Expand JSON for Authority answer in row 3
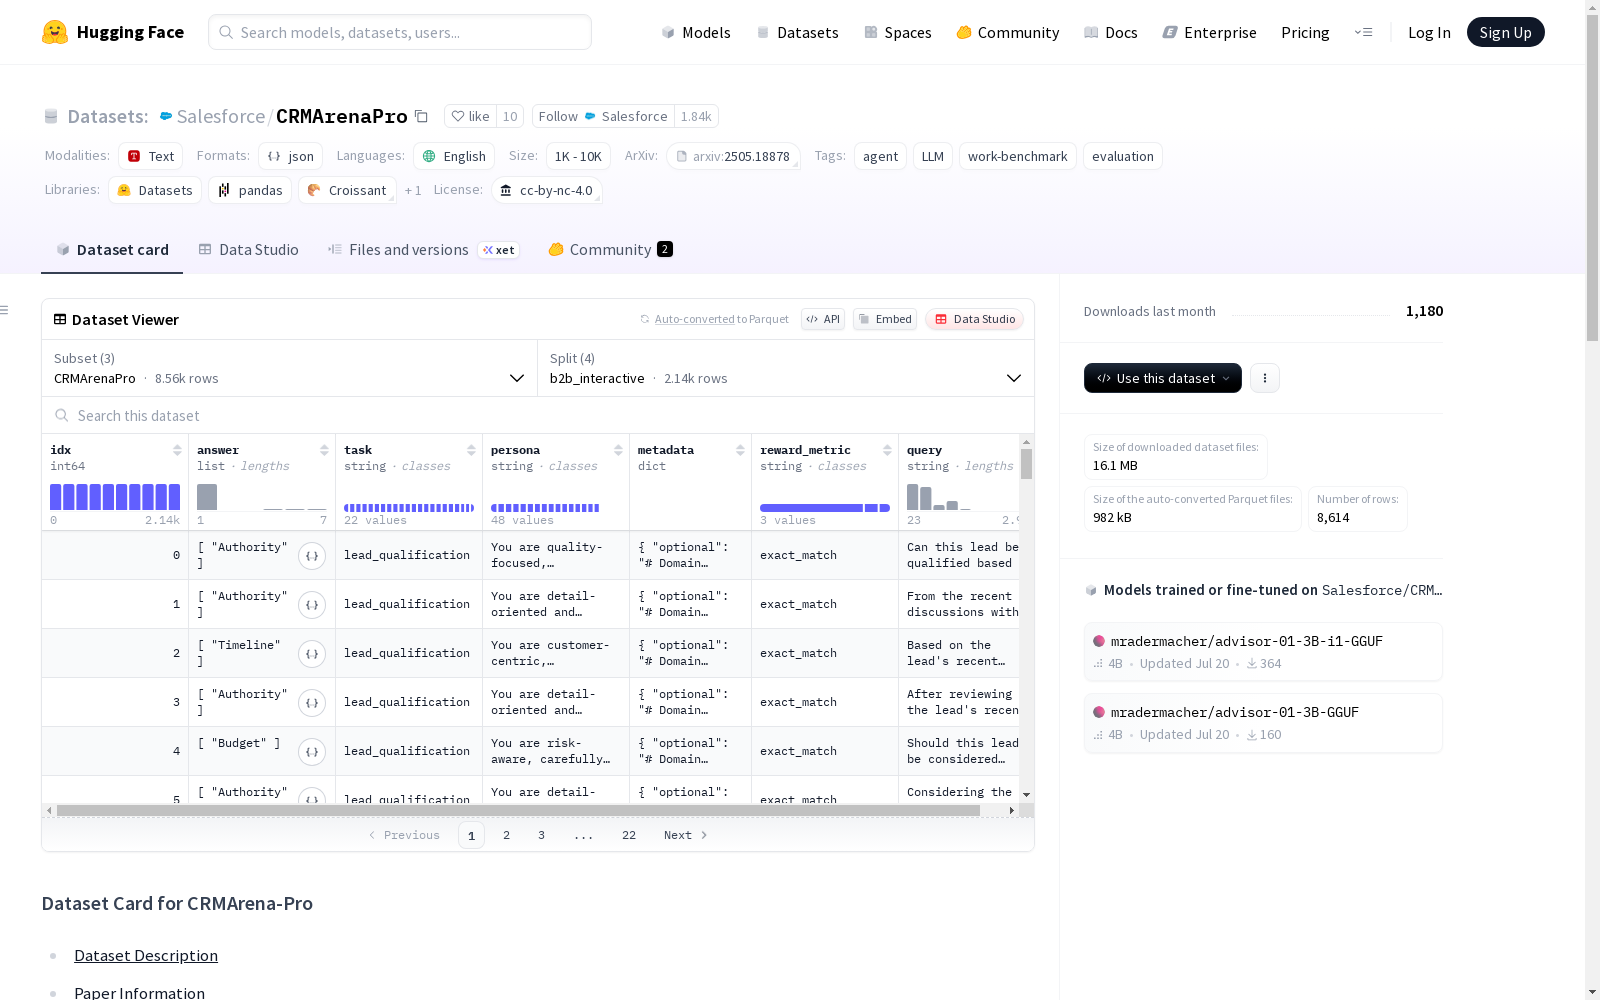Viewport: 1600px width, 1000px height. pyautogui.click(x=312, y=703)
